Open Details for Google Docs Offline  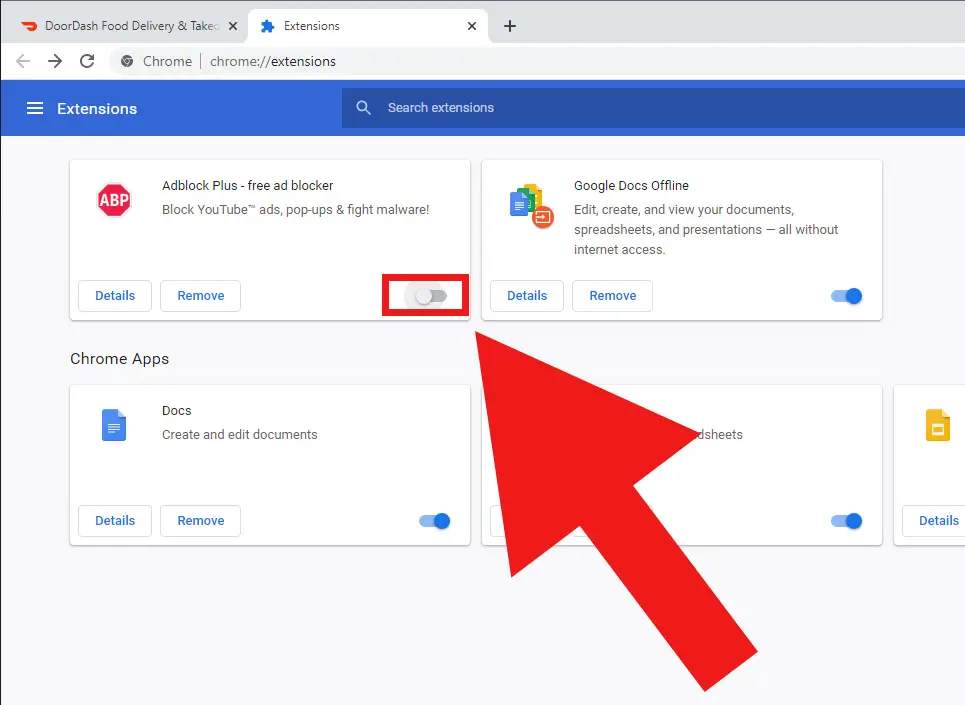click(x=527, y=296)
